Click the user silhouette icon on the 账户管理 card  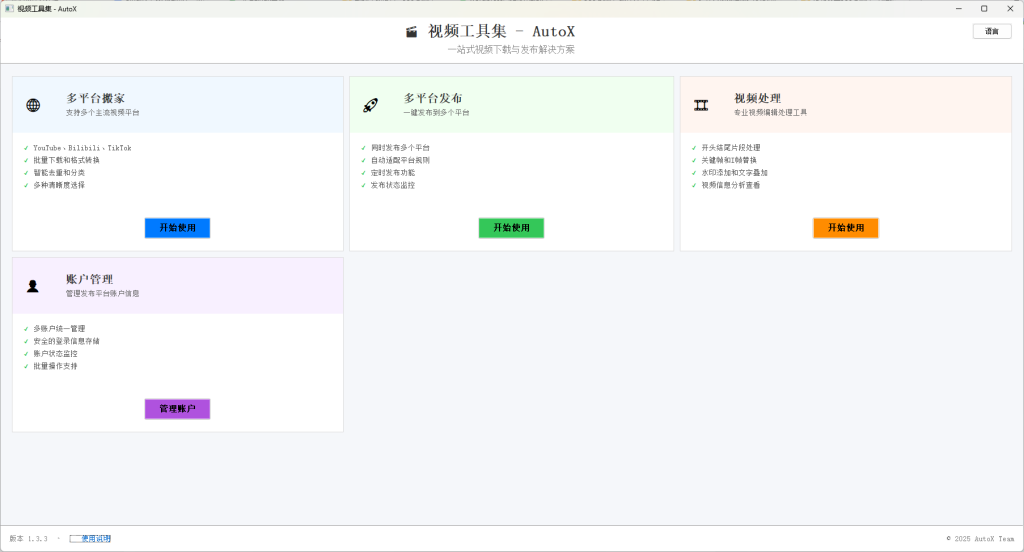33,286
